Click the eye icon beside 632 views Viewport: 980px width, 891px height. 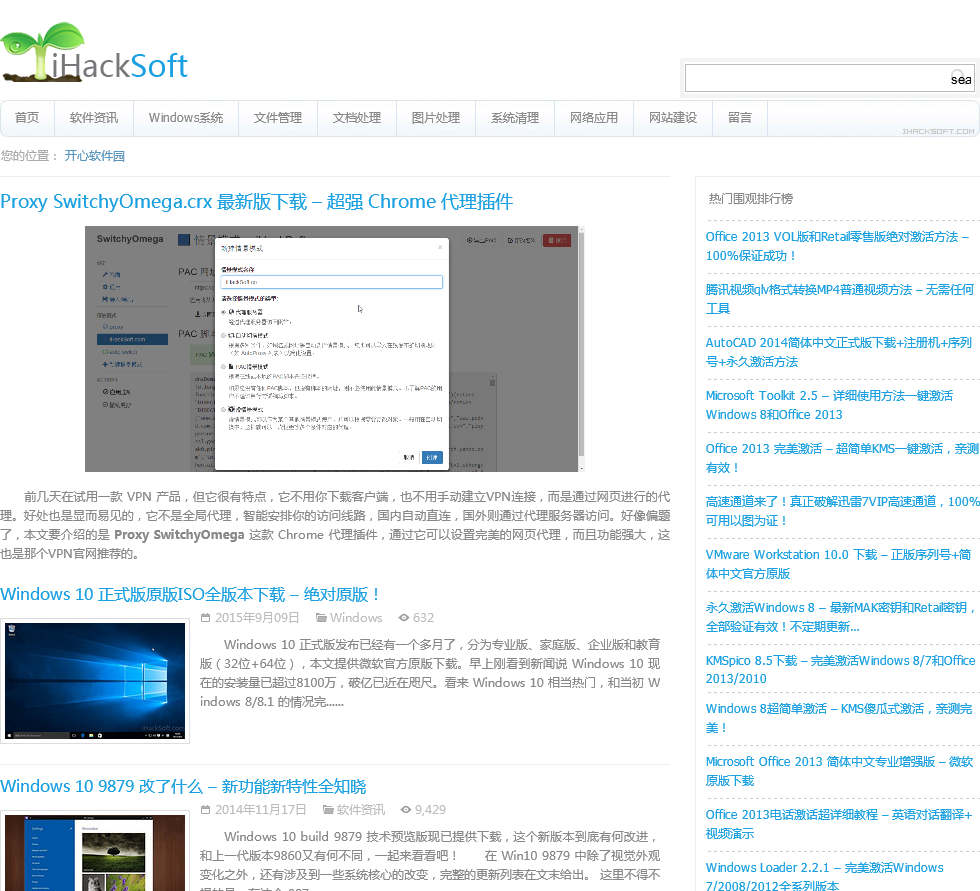click(404, 618)
